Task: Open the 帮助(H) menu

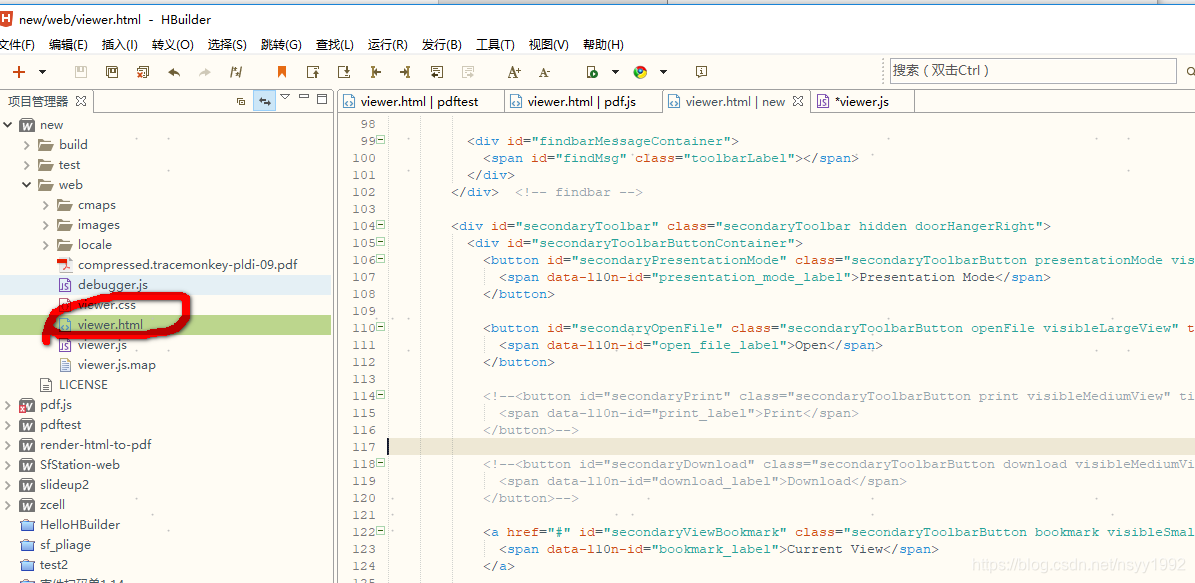Action: point(603,45)
